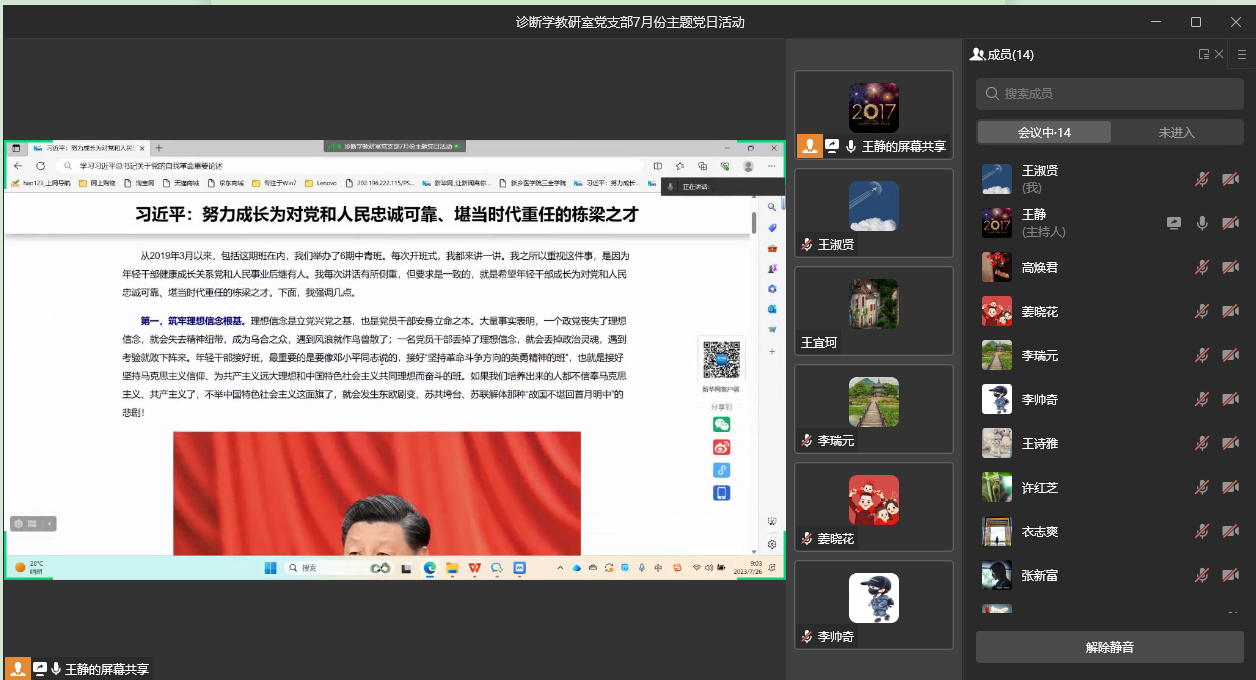Switch to the 未进入 tab

click(x=1176, y=133)
